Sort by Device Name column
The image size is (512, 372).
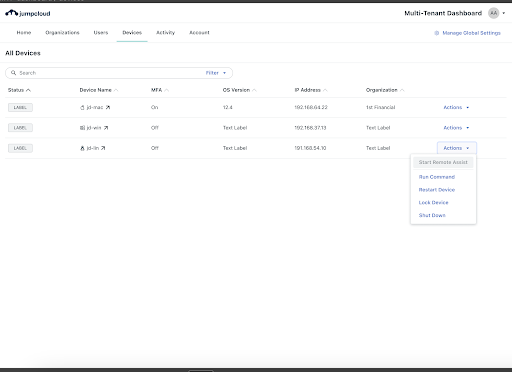[x=99, y=90]
